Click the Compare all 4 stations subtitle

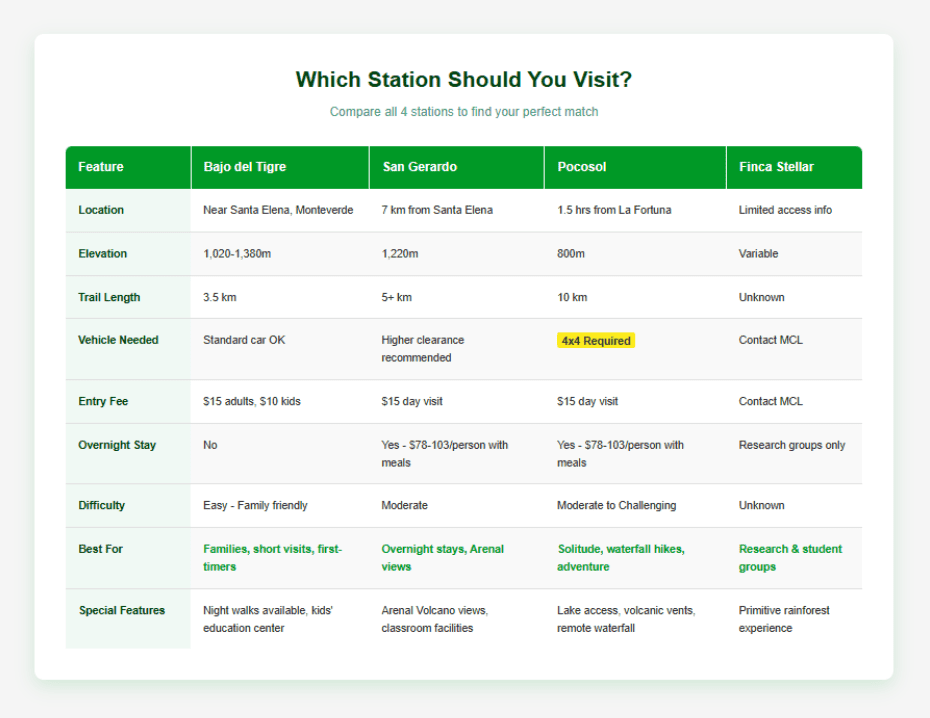463,112
